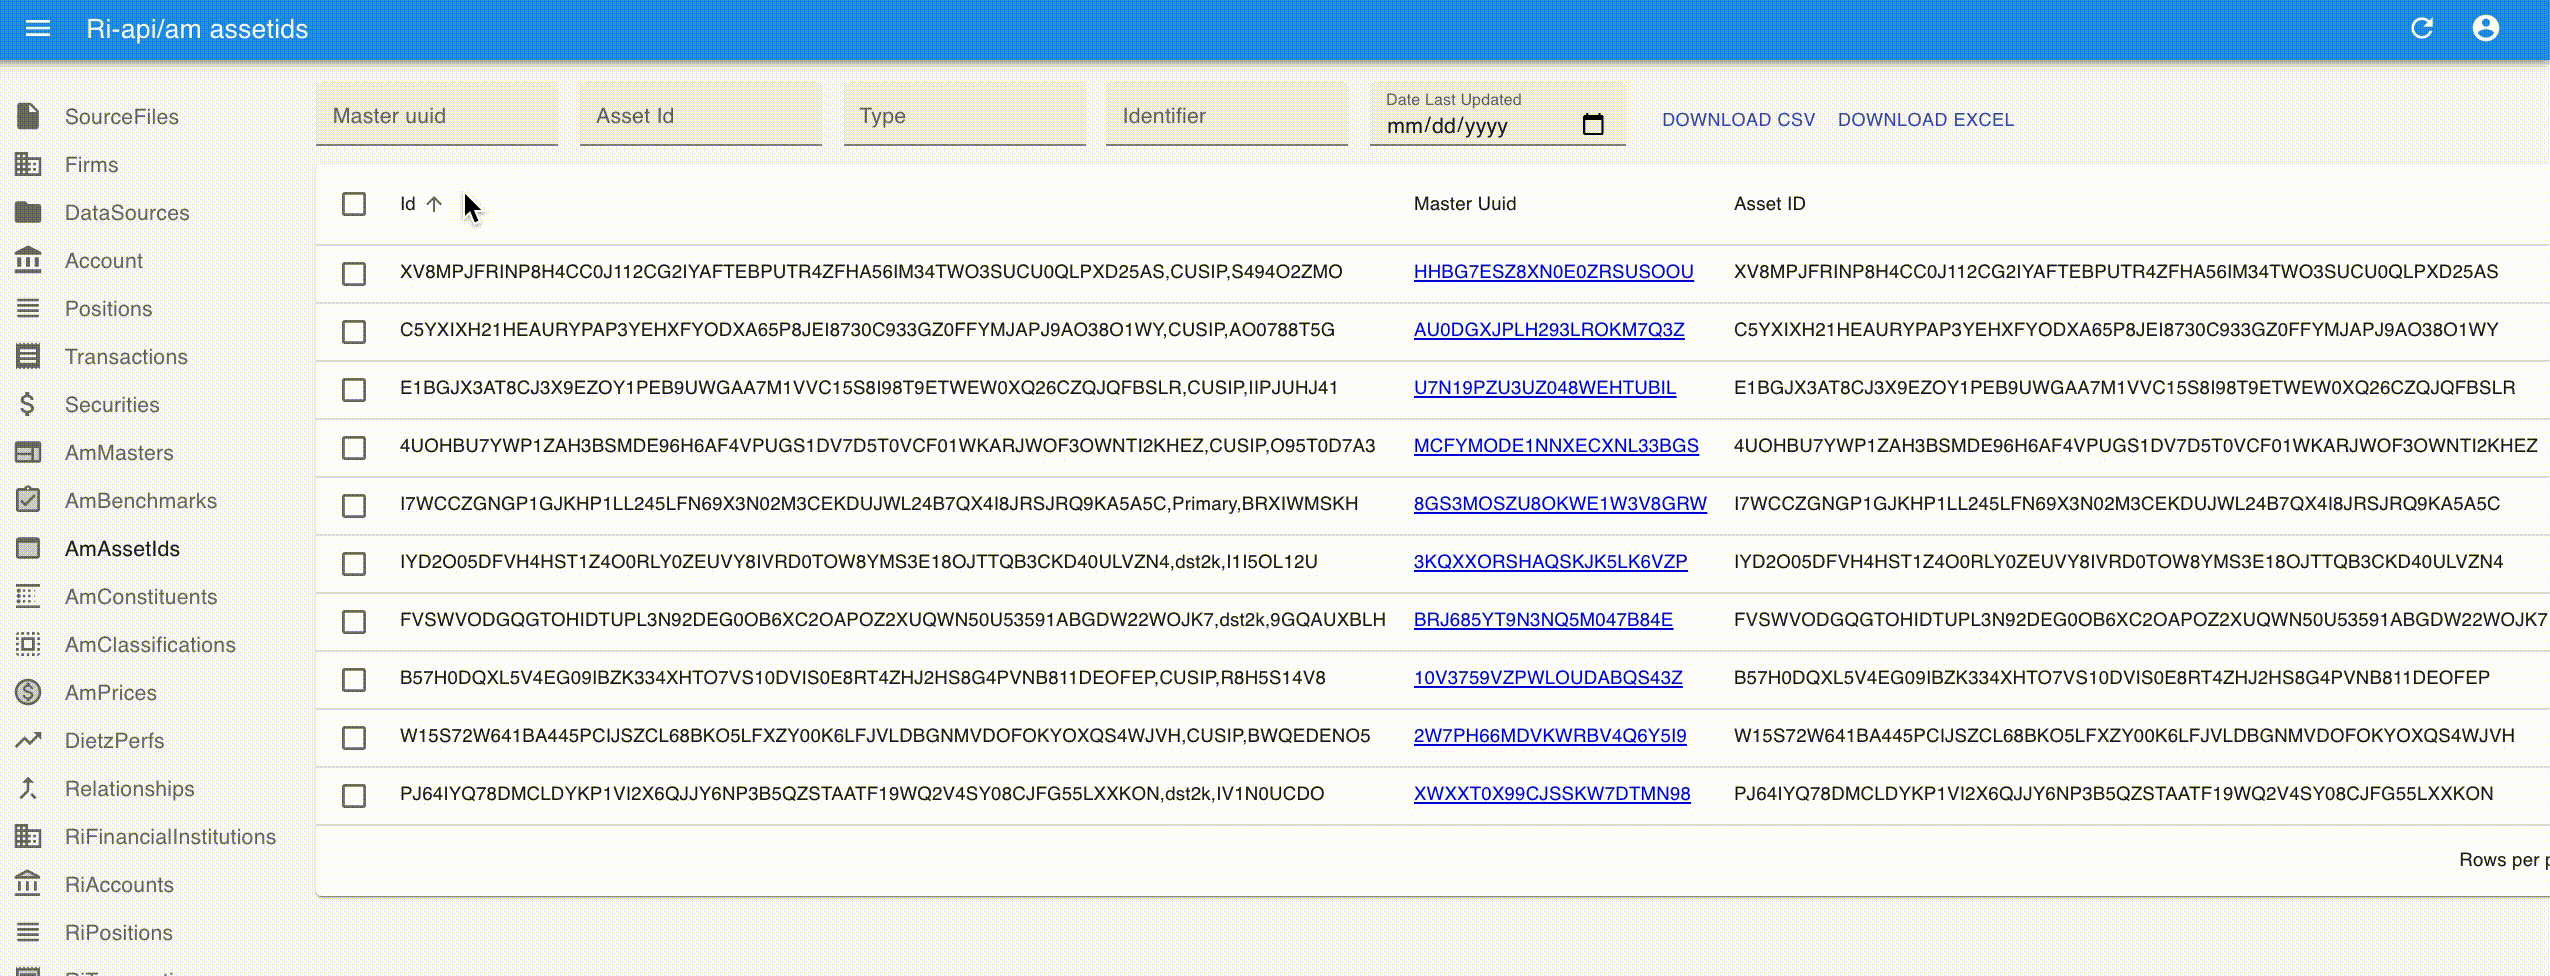Open the hamburger menu icon
Viewport: 2550px width, 976px height.
click(37, 28)
